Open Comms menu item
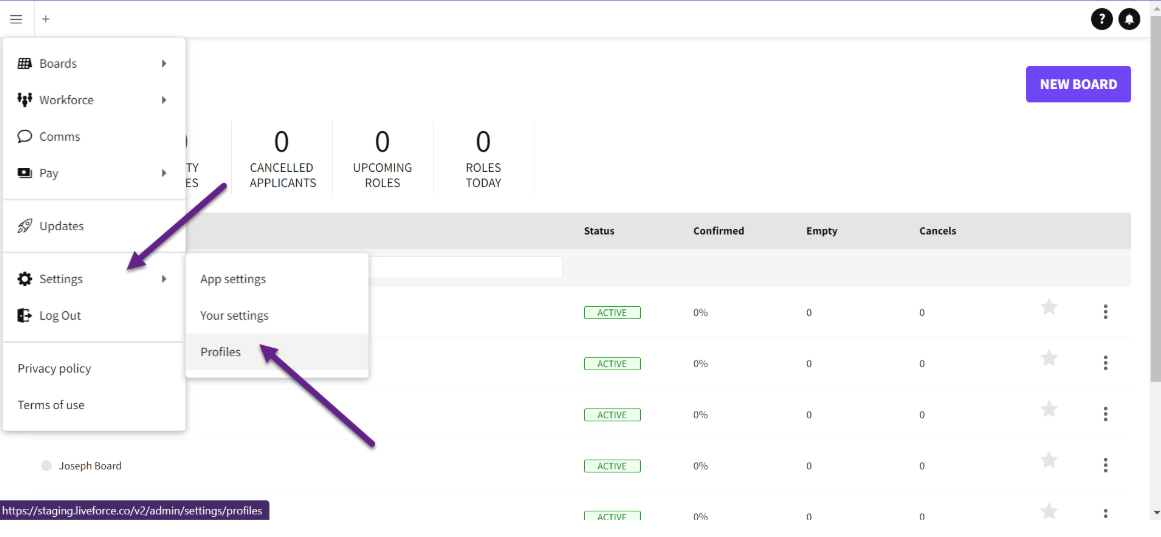 pyautogui.click(x=94, y=136)
